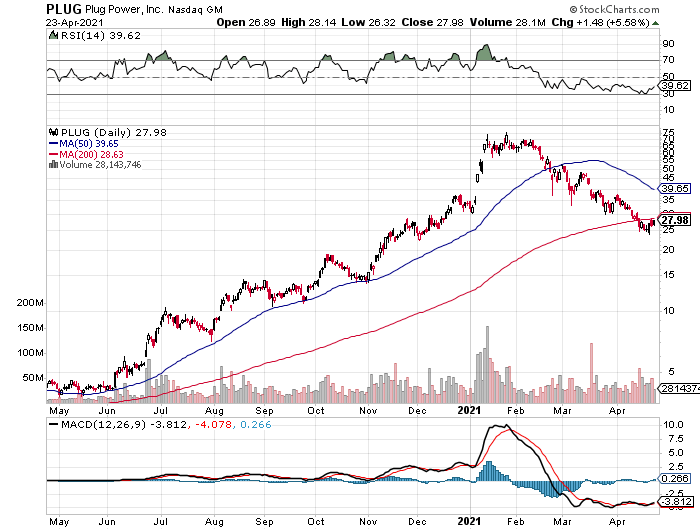Click the Nov label on price chart axis
Image resolution: width=700 pixels, height=530 pixels.
pyautogui.click(x=368, y=410)
